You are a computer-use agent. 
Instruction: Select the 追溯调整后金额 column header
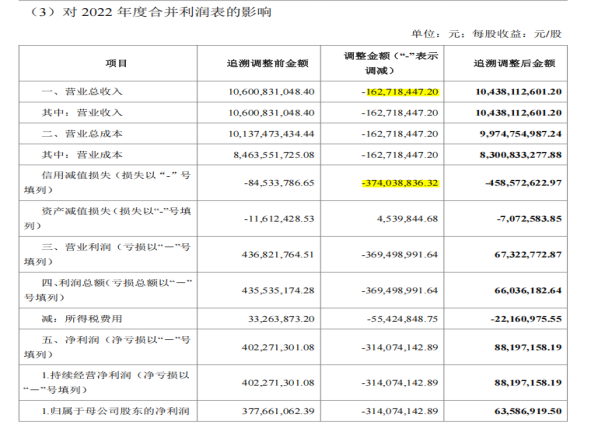(514, 63)
